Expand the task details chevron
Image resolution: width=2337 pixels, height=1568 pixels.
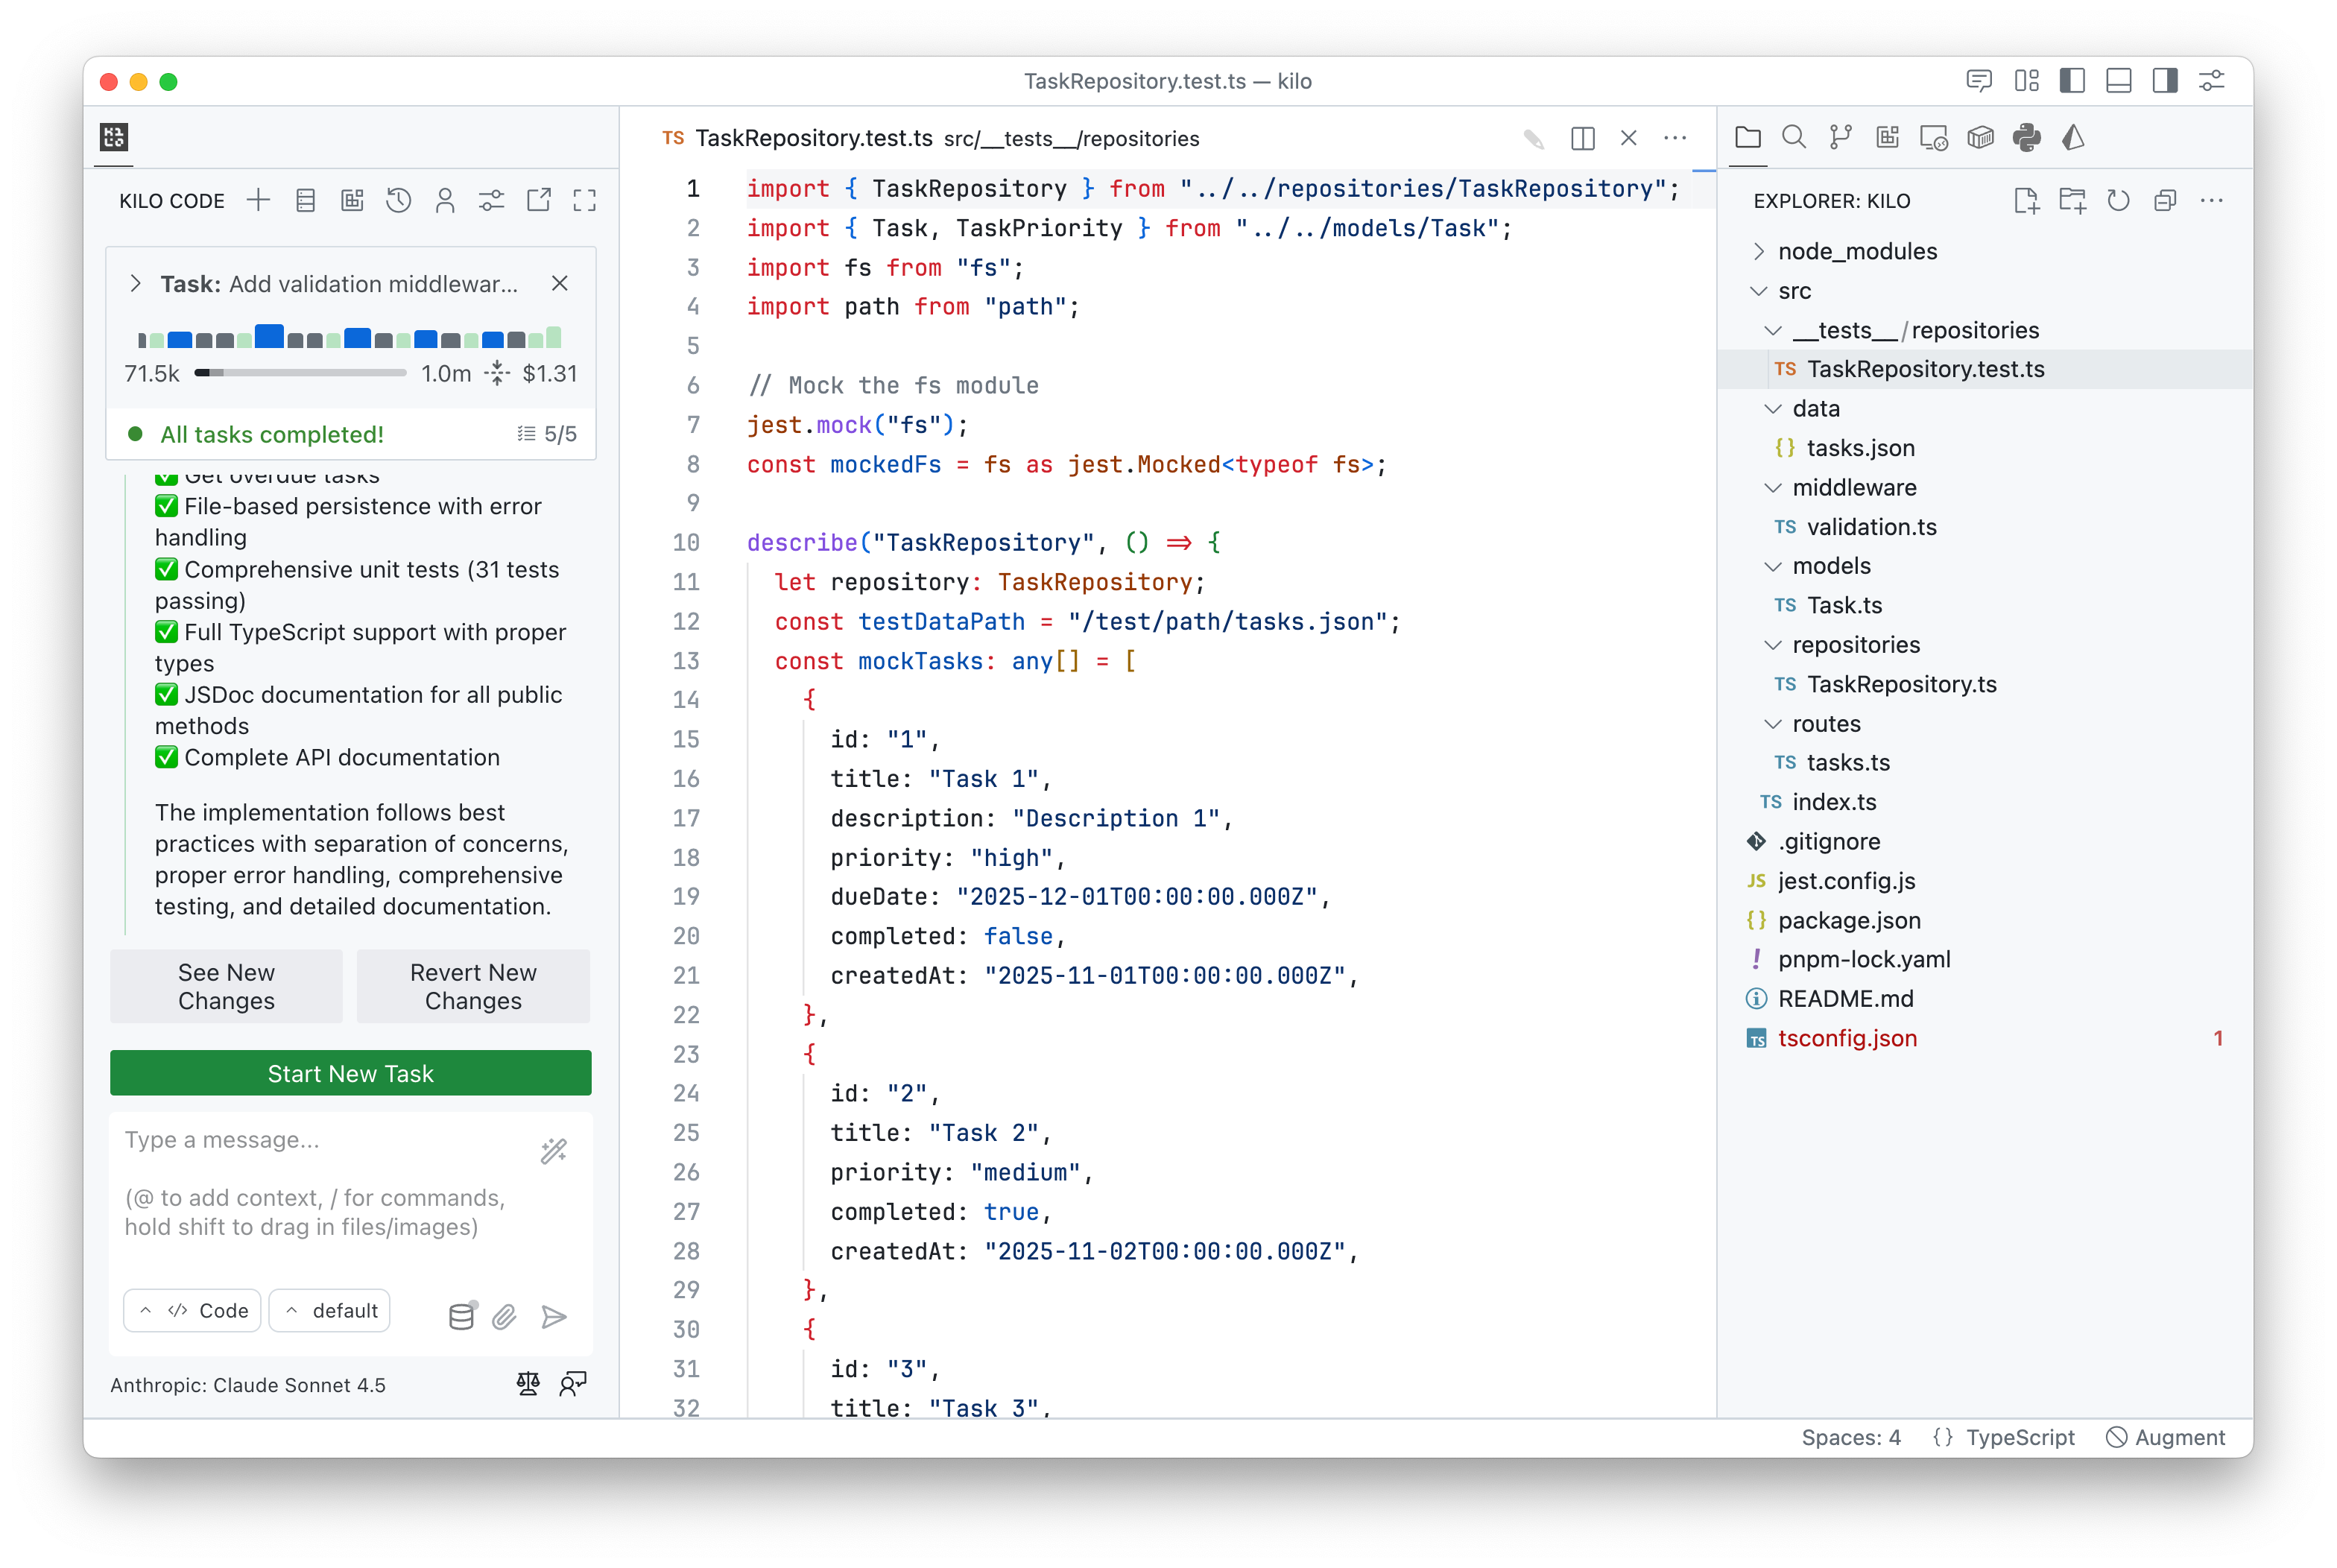tap(136, 284)
